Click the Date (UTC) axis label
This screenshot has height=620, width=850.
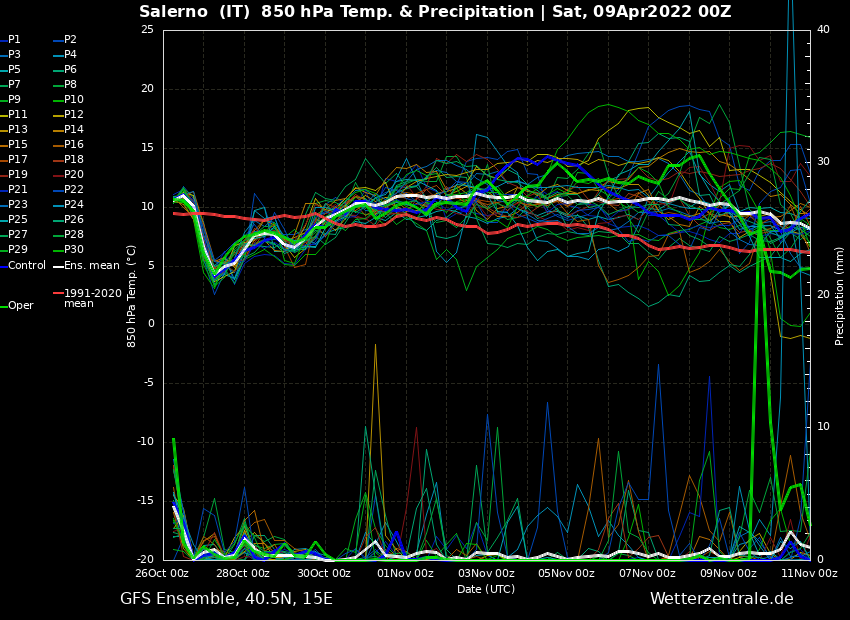coord(486,589)
